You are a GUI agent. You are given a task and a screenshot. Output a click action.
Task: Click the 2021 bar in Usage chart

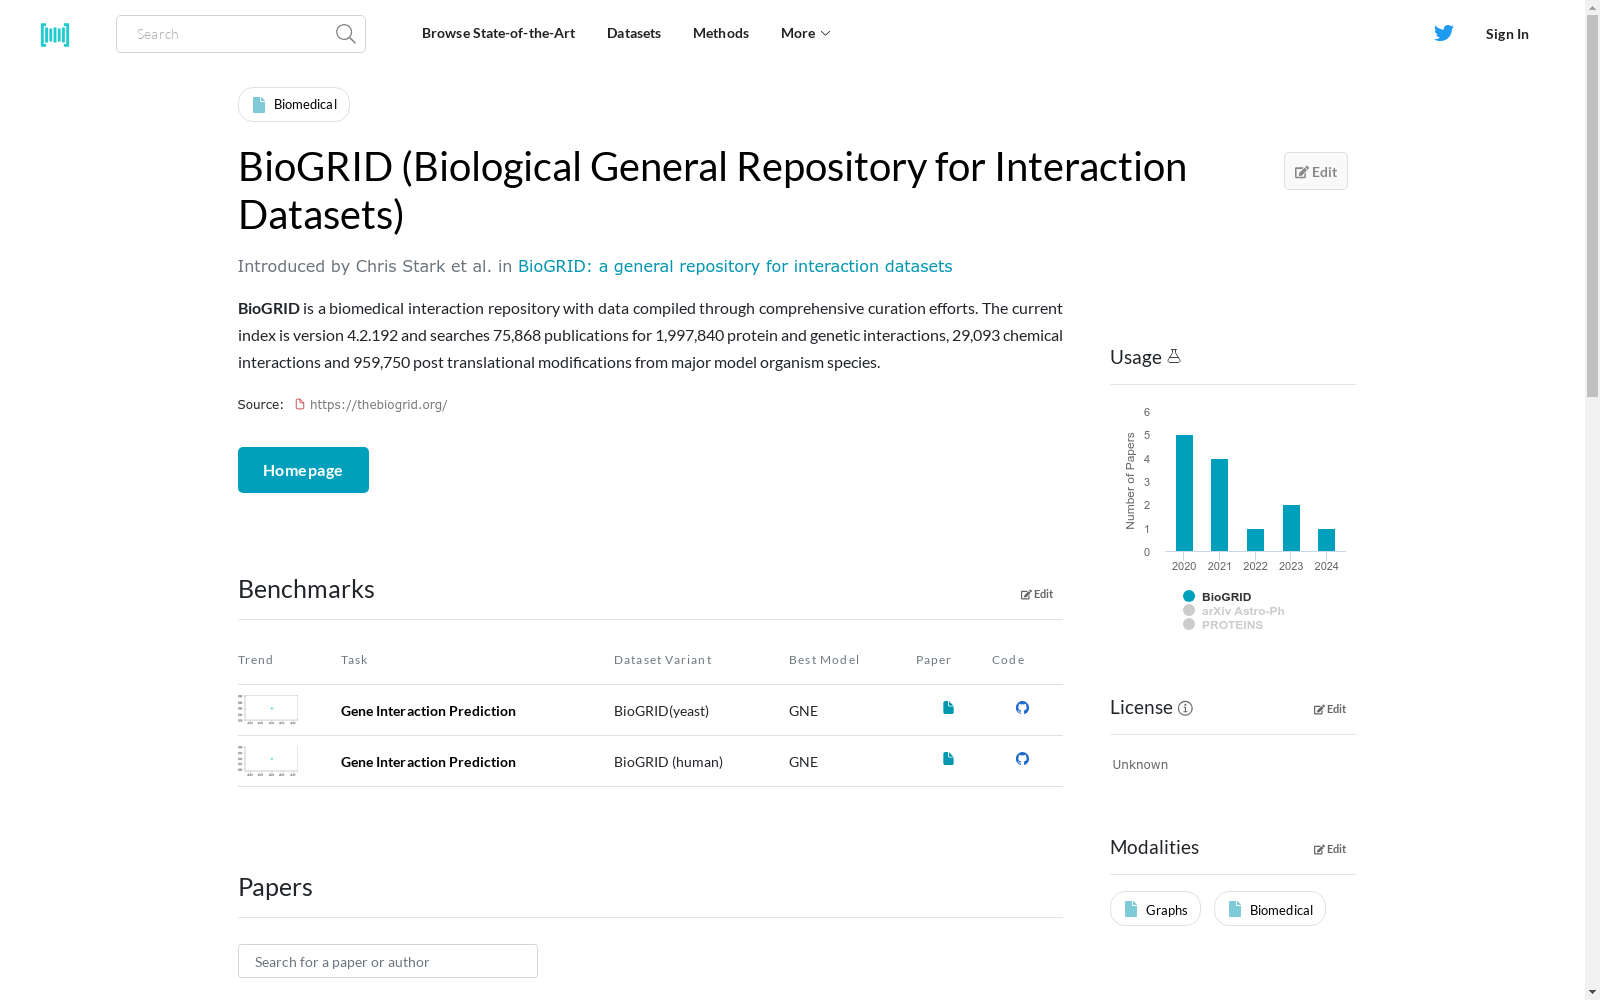[1219, 505]
